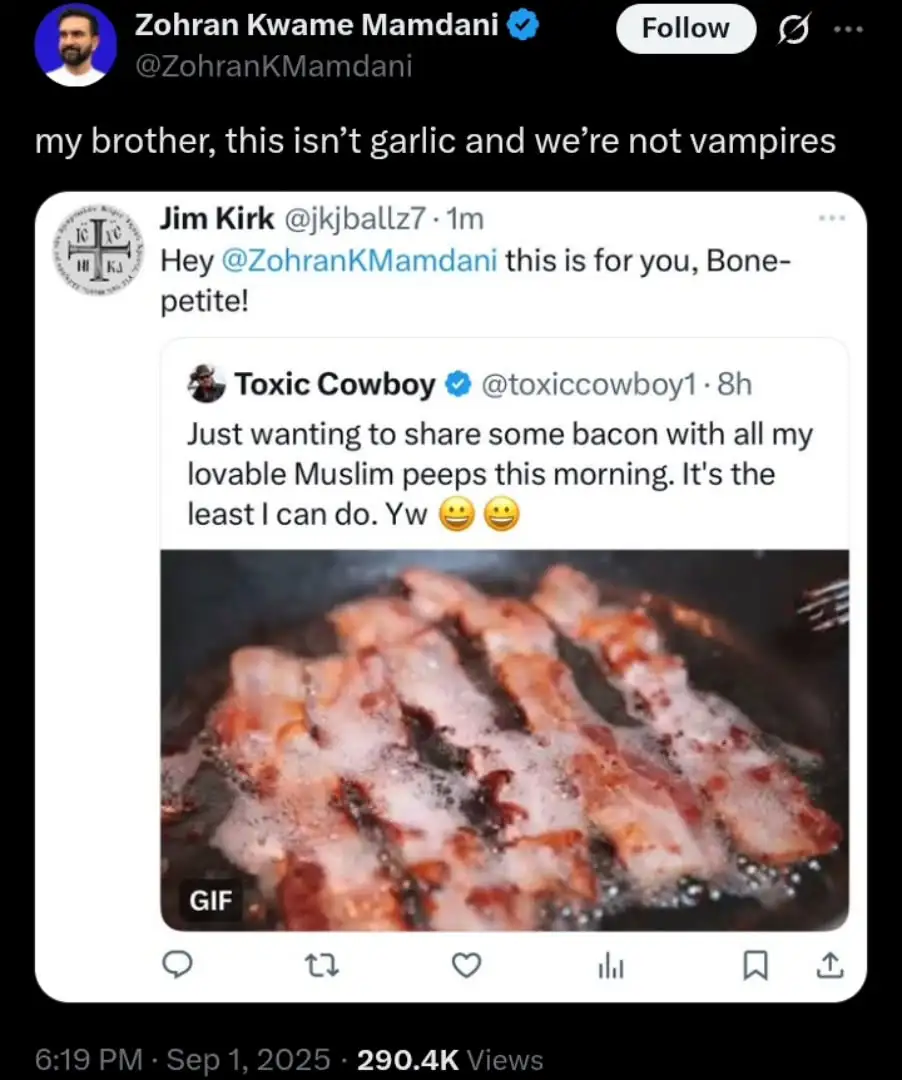Screen dimensions: 902x1080
Task: Click the GIF label badge
Action: pos(211,900)
